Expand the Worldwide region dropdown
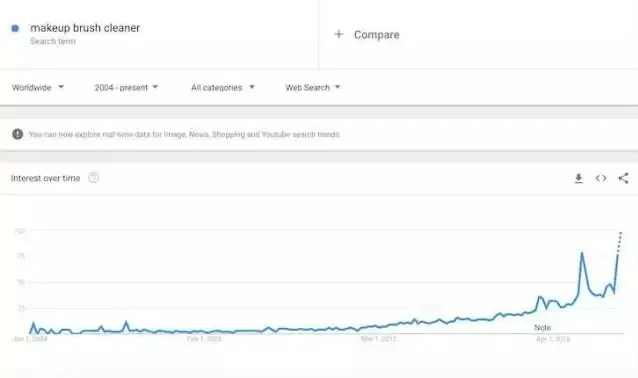This screenshot has height=378, width=638. coord(38,87)
